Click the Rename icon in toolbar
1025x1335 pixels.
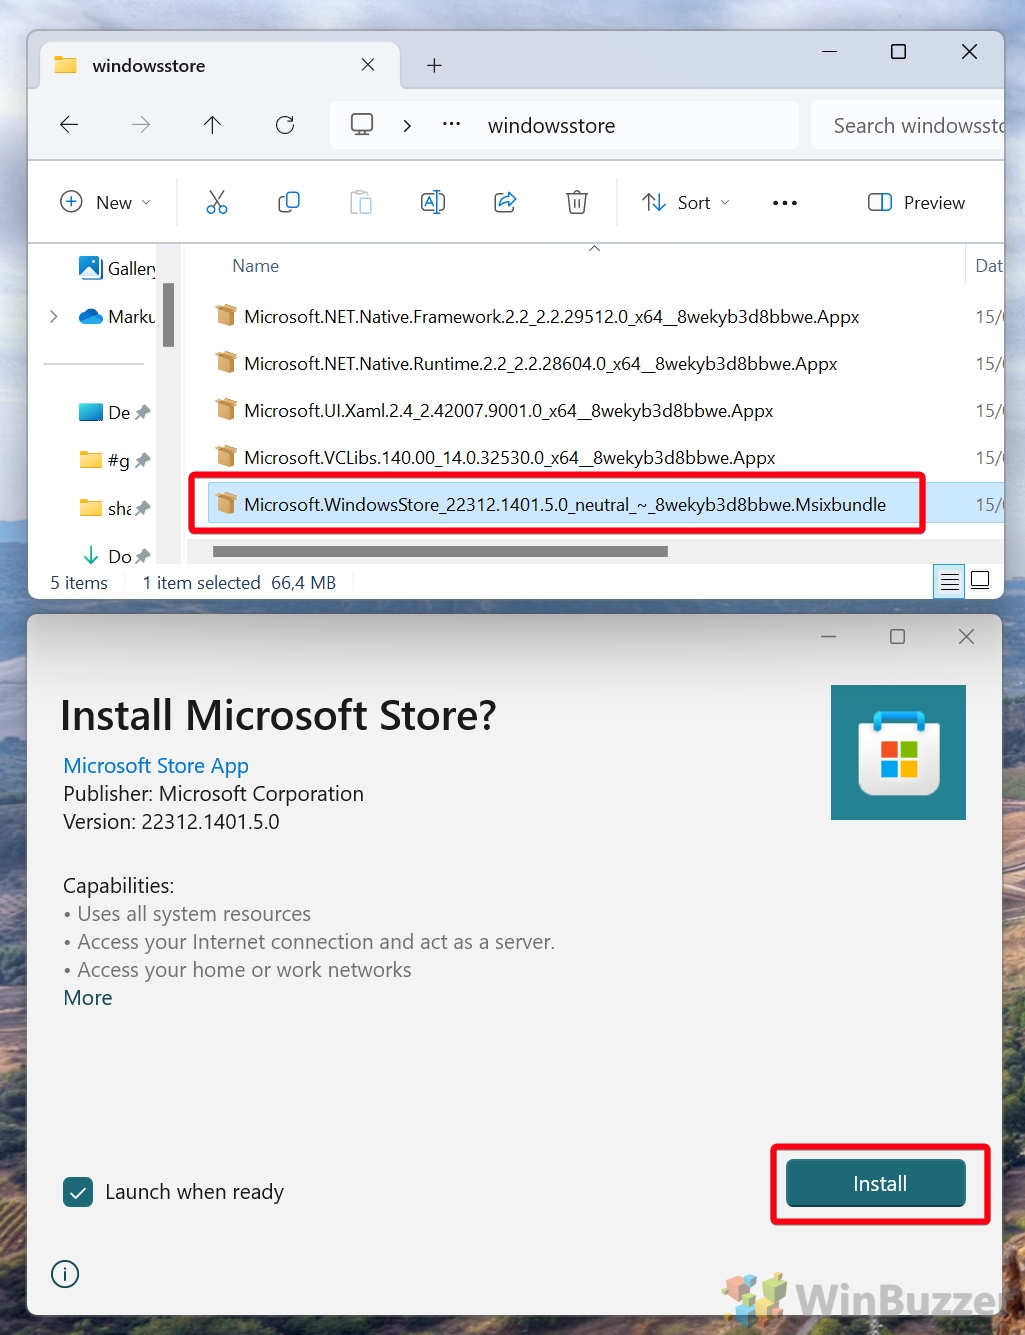[433, 203]
